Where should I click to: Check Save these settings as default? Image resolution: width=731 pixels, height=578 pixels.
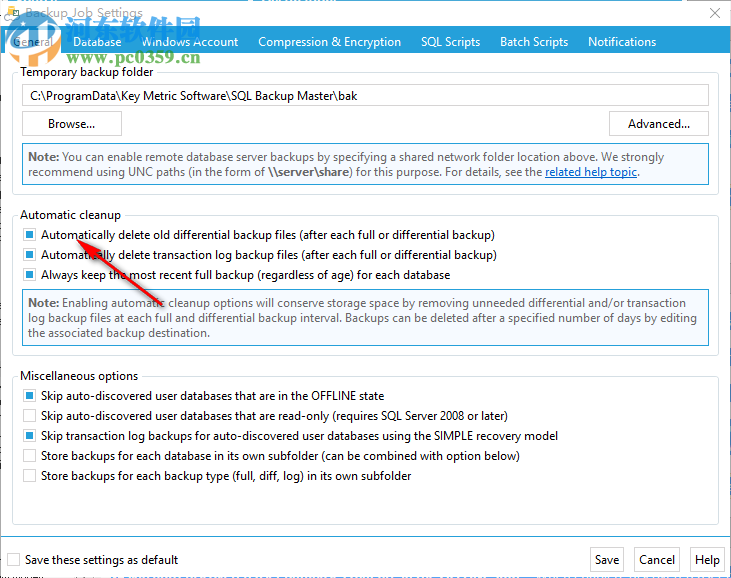click(14, 559)
